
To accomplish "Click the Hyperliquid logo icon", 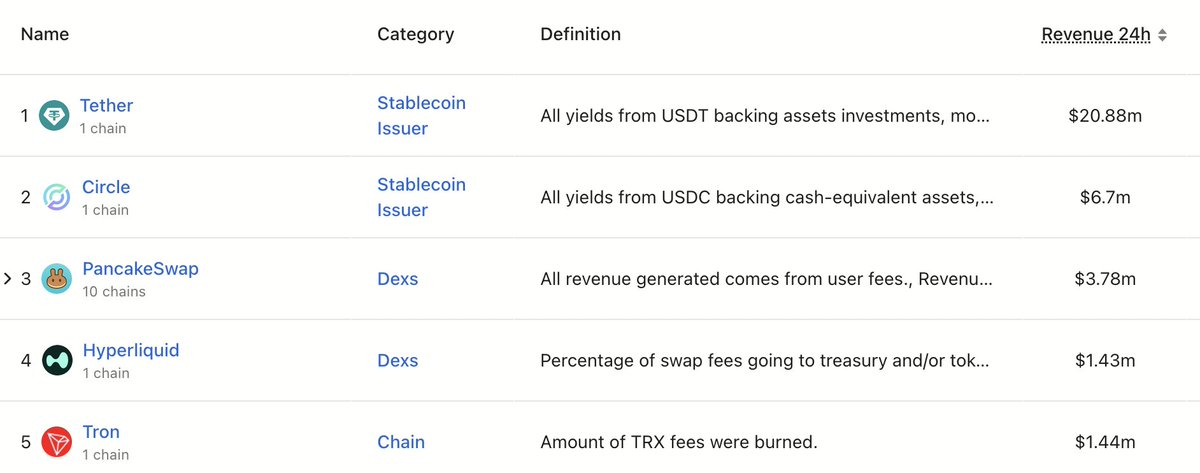I will 56,361.
